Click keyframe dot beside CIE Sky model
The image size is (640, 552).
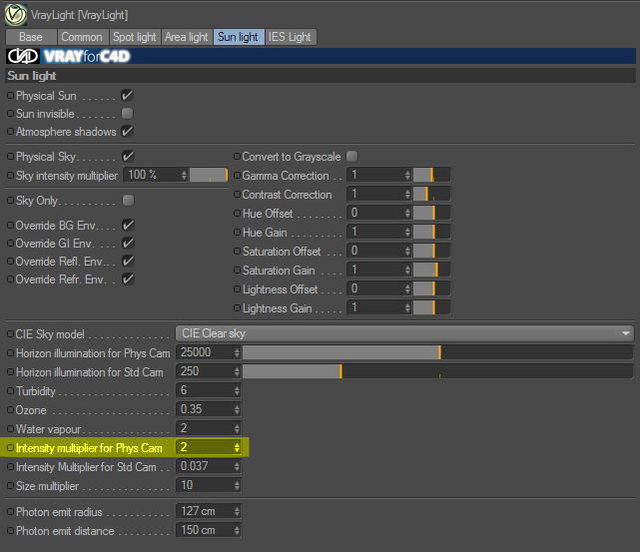(11, 334)
